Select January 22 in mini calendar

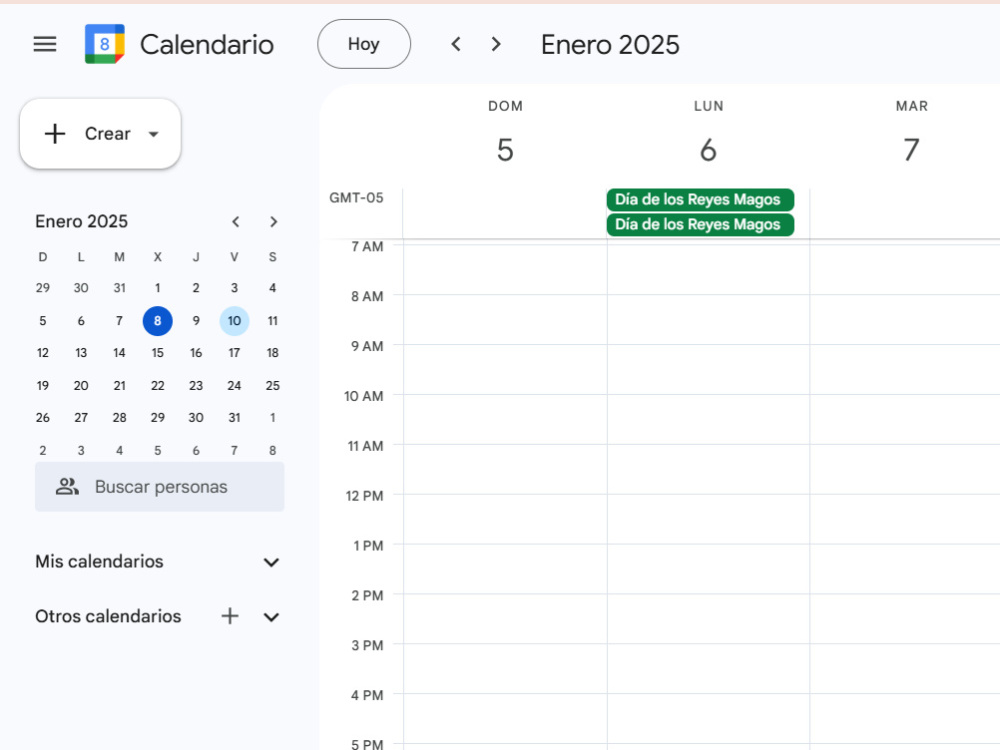[x=158, y=386]
